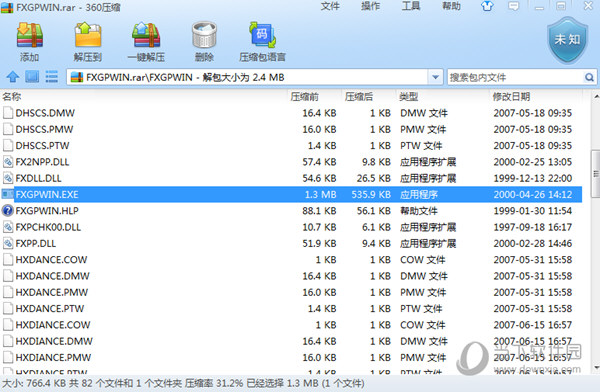
Task: Click the 解压到 (Extract to) icon
Action: [x=88, y=35]
